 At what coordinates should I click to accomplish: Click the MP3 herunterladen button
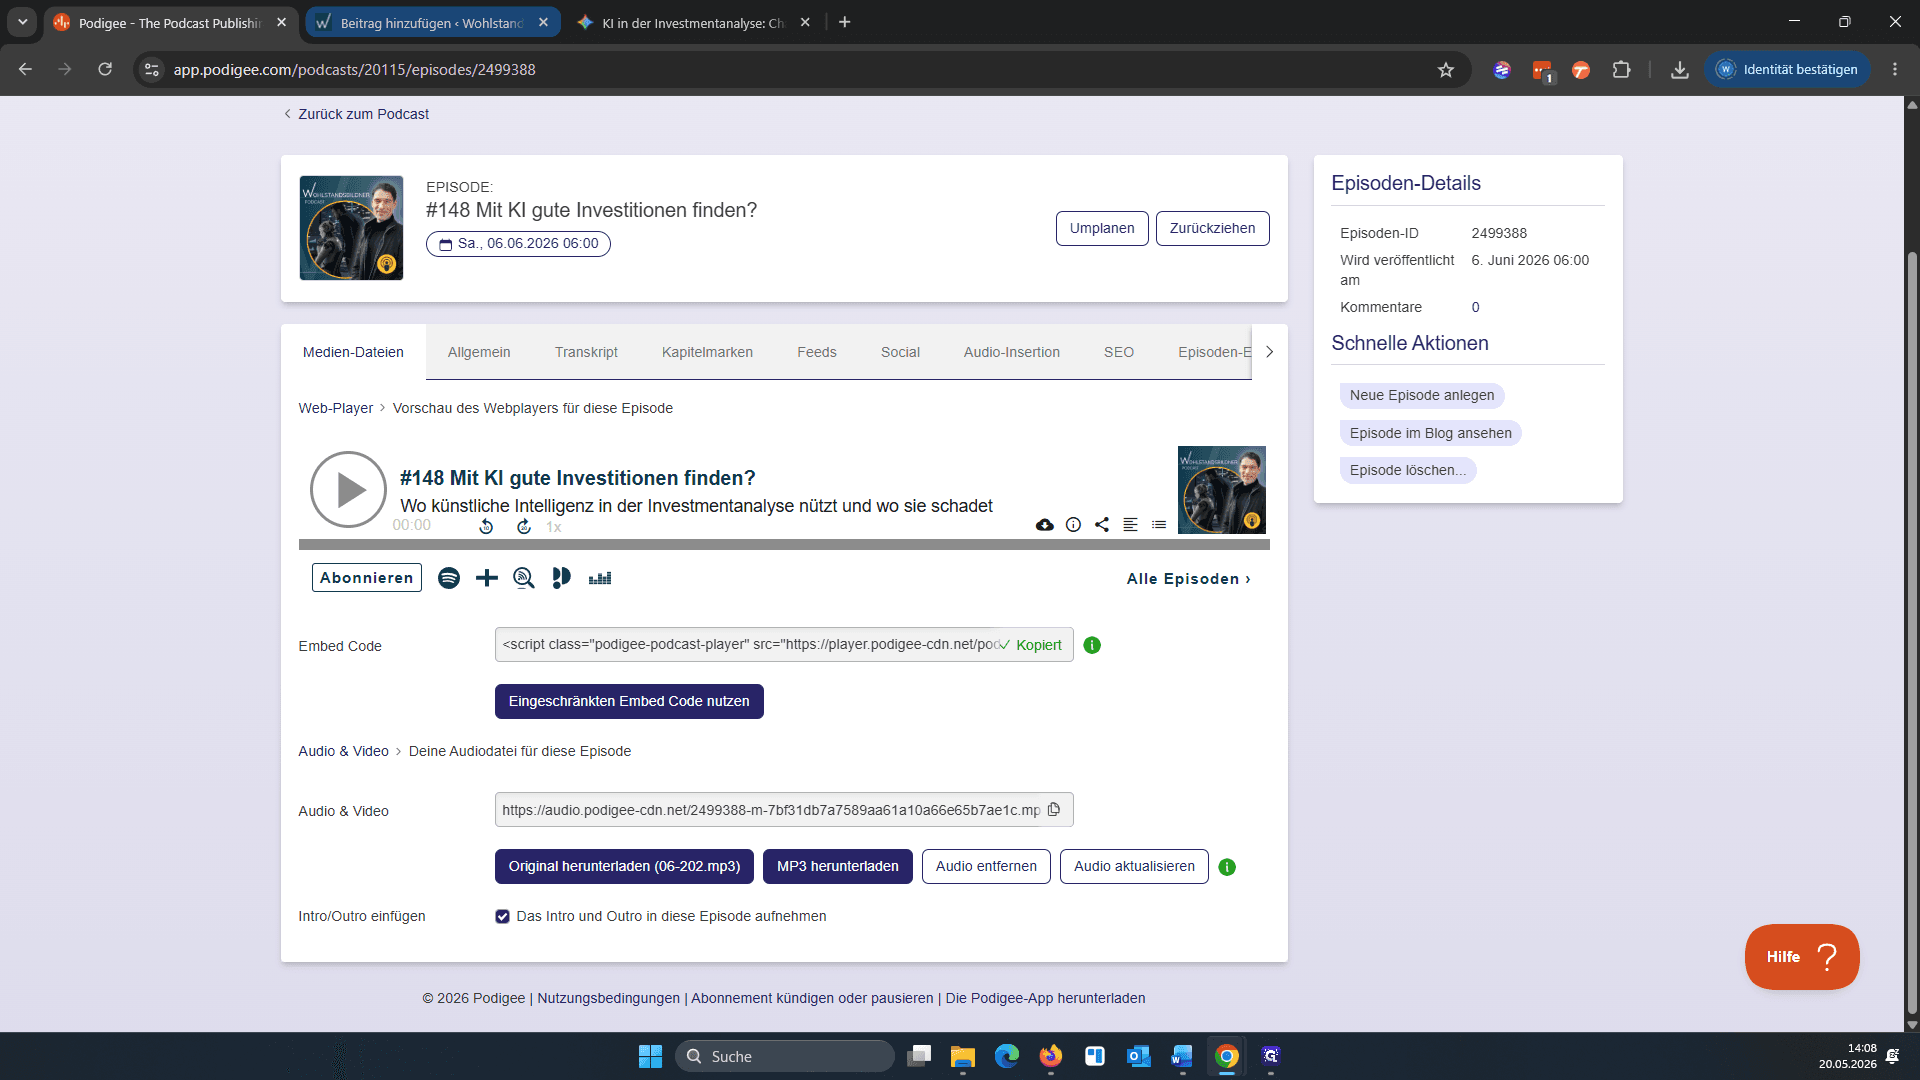838,866
